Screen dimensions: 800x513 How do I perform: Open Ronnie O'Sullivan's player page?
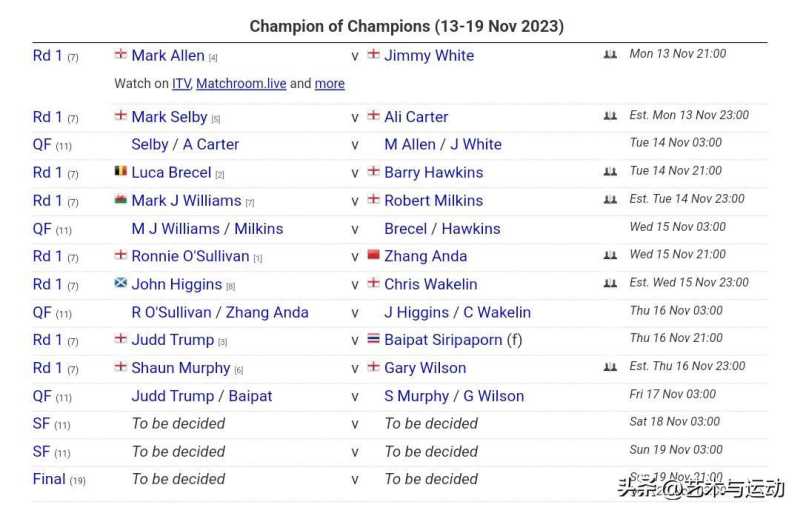(190, 256)
